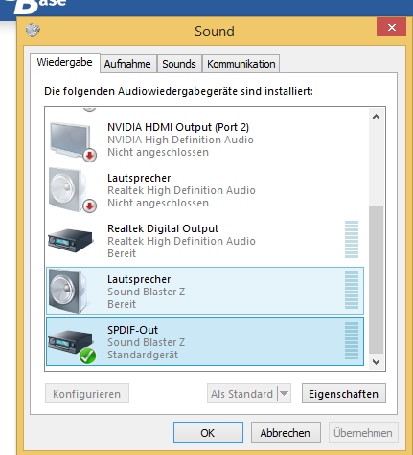Click the Abbrechen button
This screenshot has width=413, height=455.
(x=286, y=433)
